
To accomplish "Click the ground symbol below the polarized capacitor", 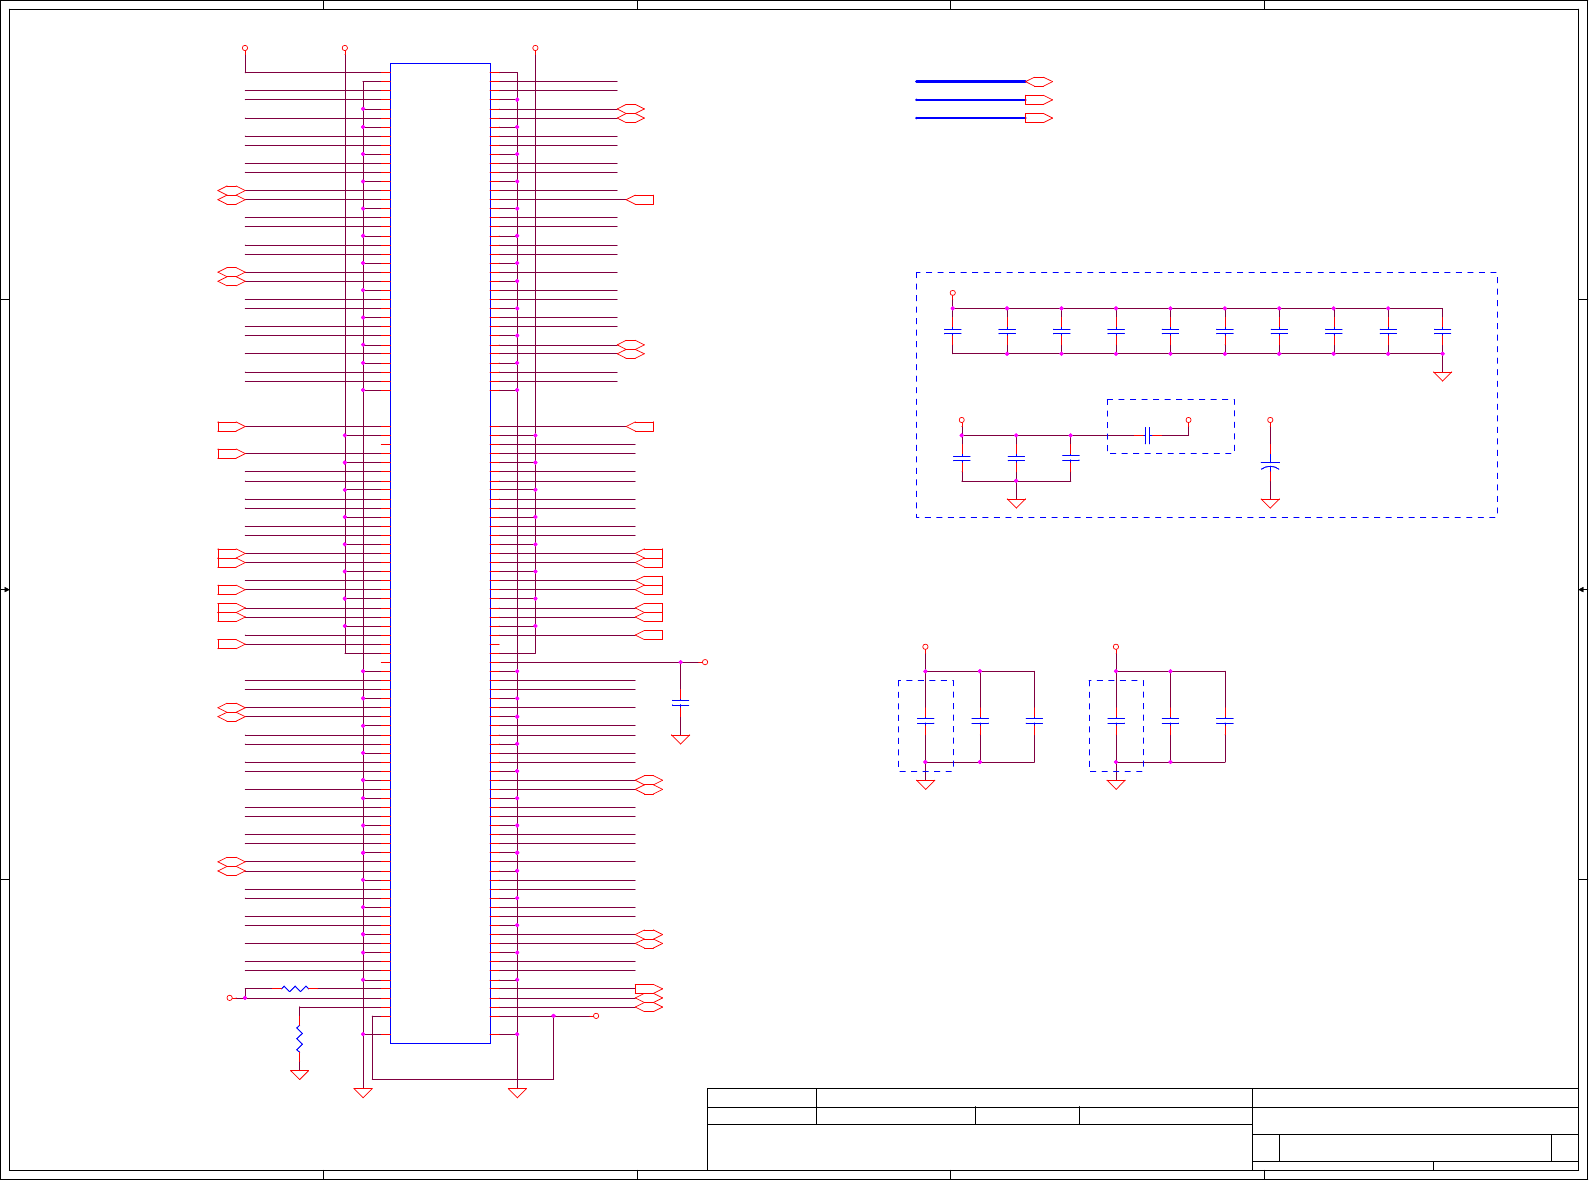I will point(1270,503).
